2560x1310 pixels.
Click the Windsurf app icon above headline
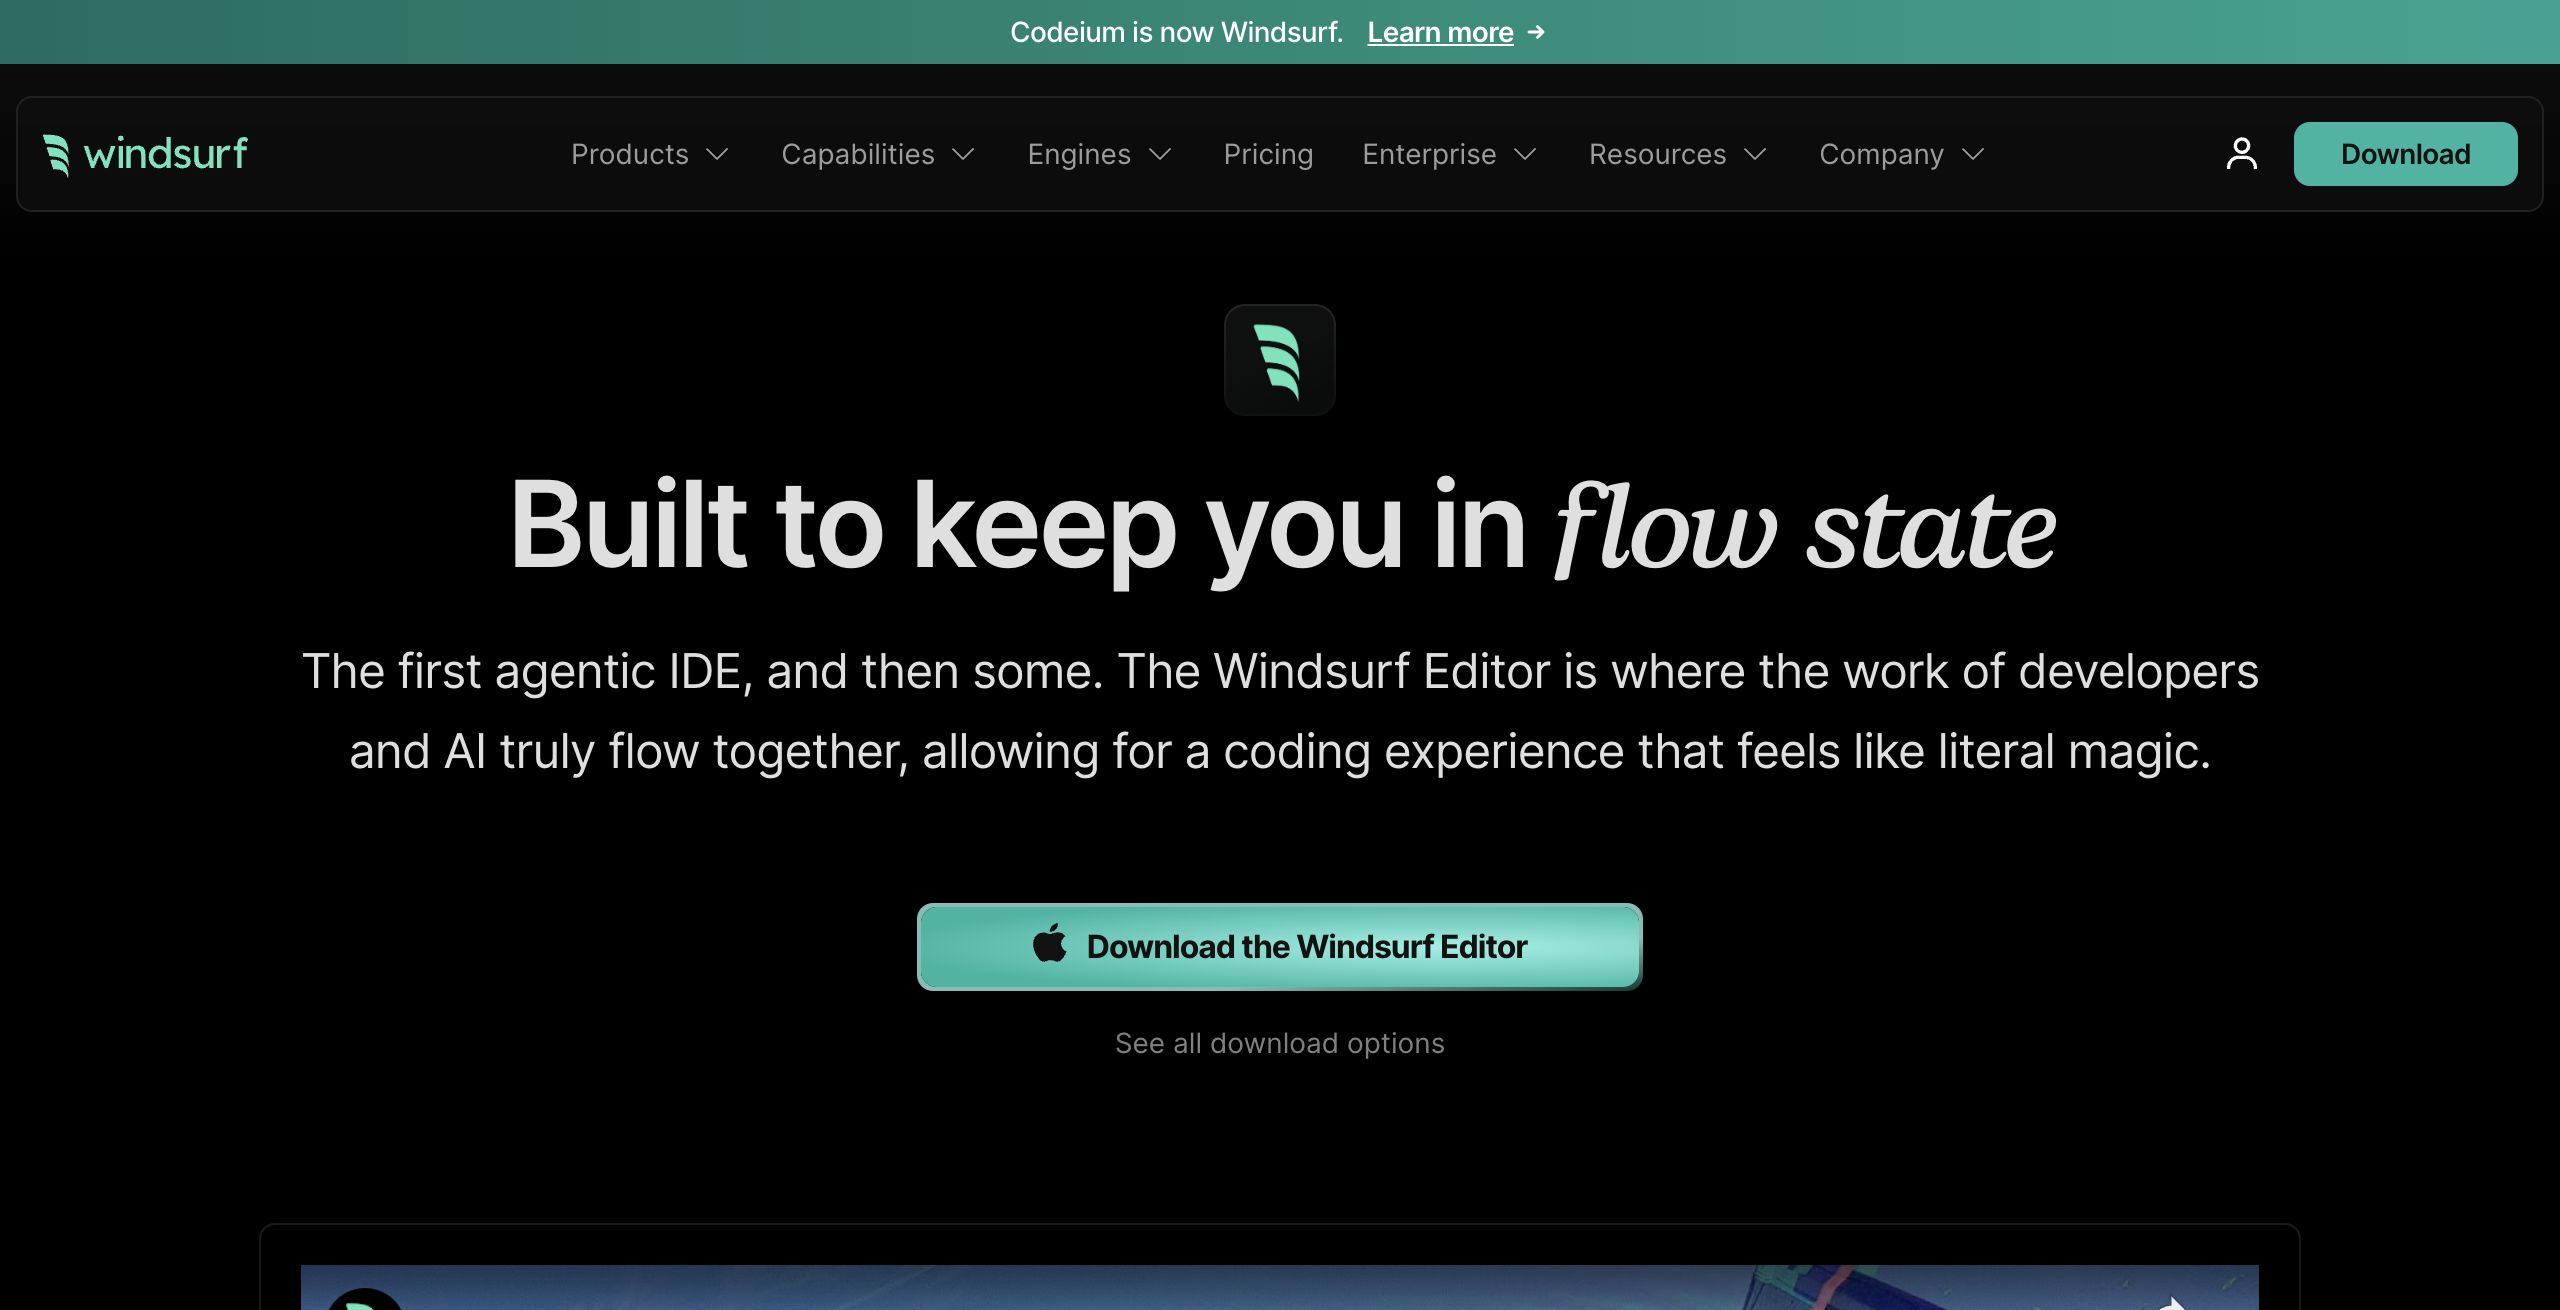coord(1279,360)
